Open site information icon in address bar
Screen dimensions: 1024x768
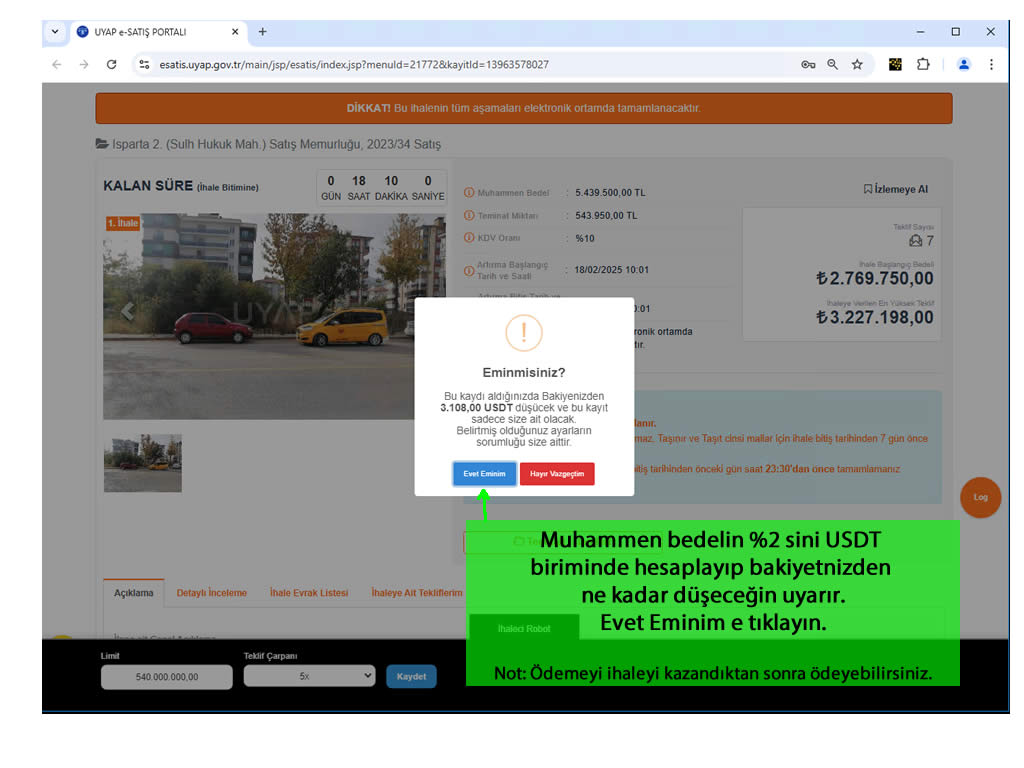click(x=144, y=65)
